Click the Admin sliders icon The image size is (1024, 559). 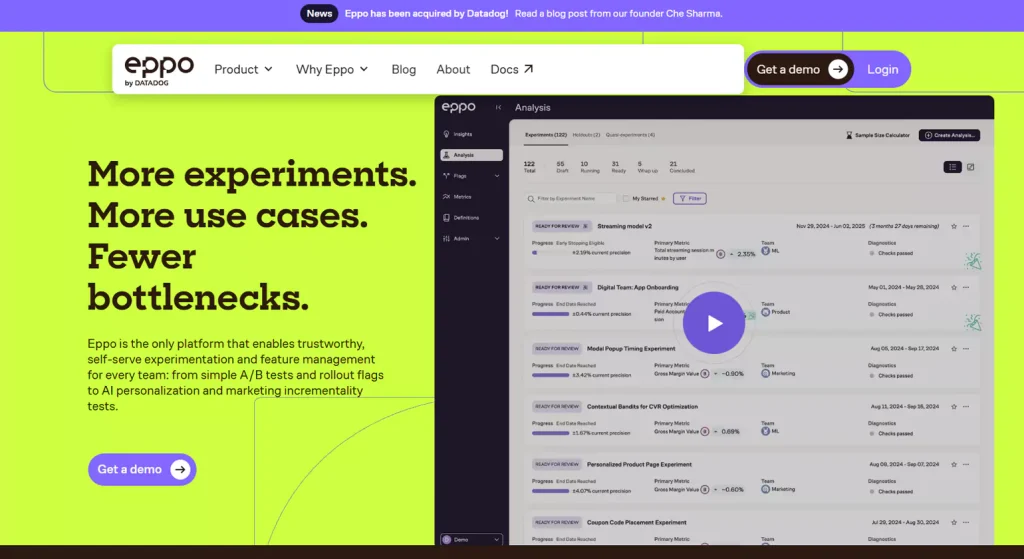(x=447, y=238)
